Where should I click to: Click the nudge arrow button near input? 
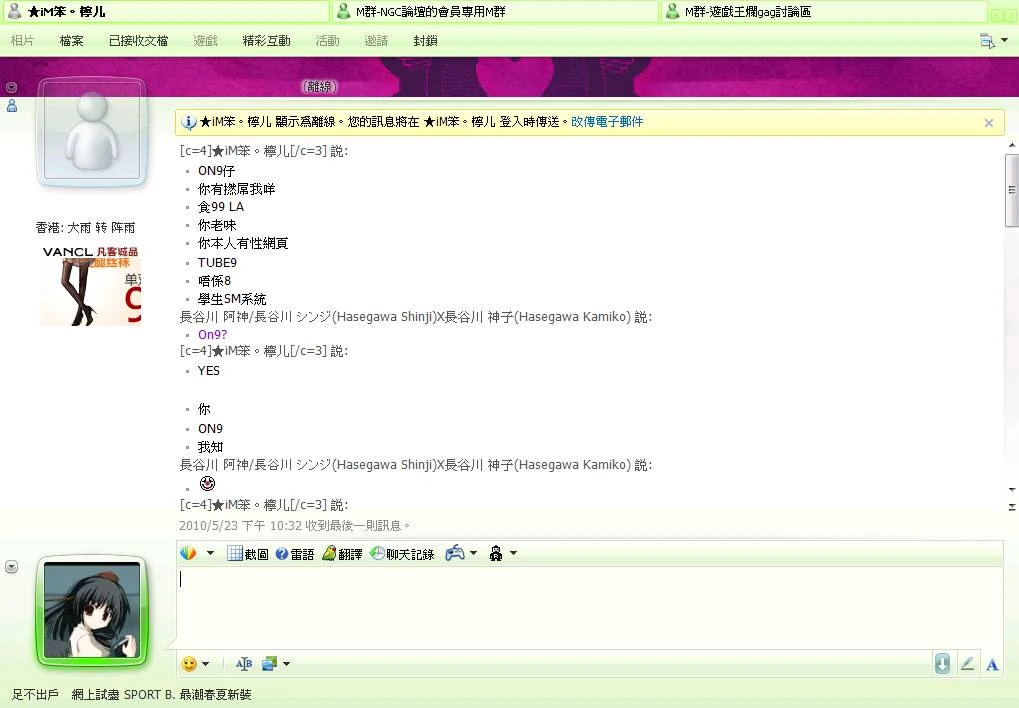pos(942,664)
